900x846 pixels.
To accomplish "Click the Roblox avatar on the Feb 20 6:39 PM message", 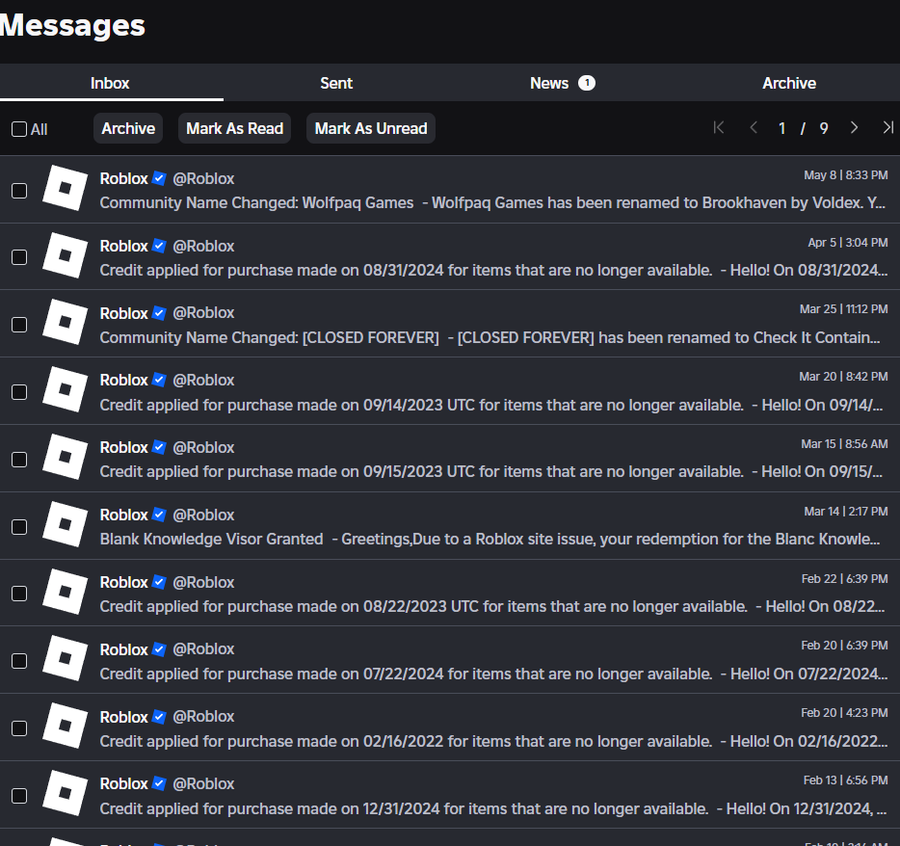I will point(65,659).
